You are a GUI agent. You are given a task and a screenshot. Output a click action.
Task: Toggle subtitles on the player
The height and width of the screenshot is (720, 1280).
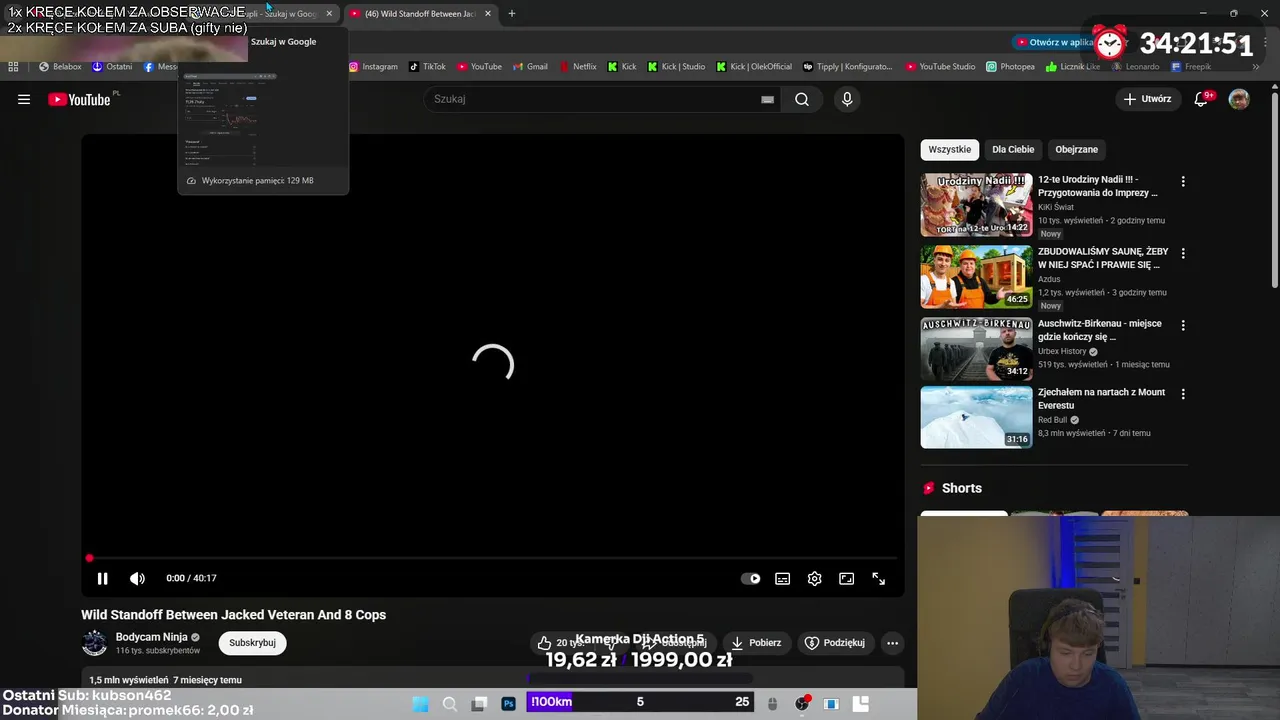[x=783, y=578]
